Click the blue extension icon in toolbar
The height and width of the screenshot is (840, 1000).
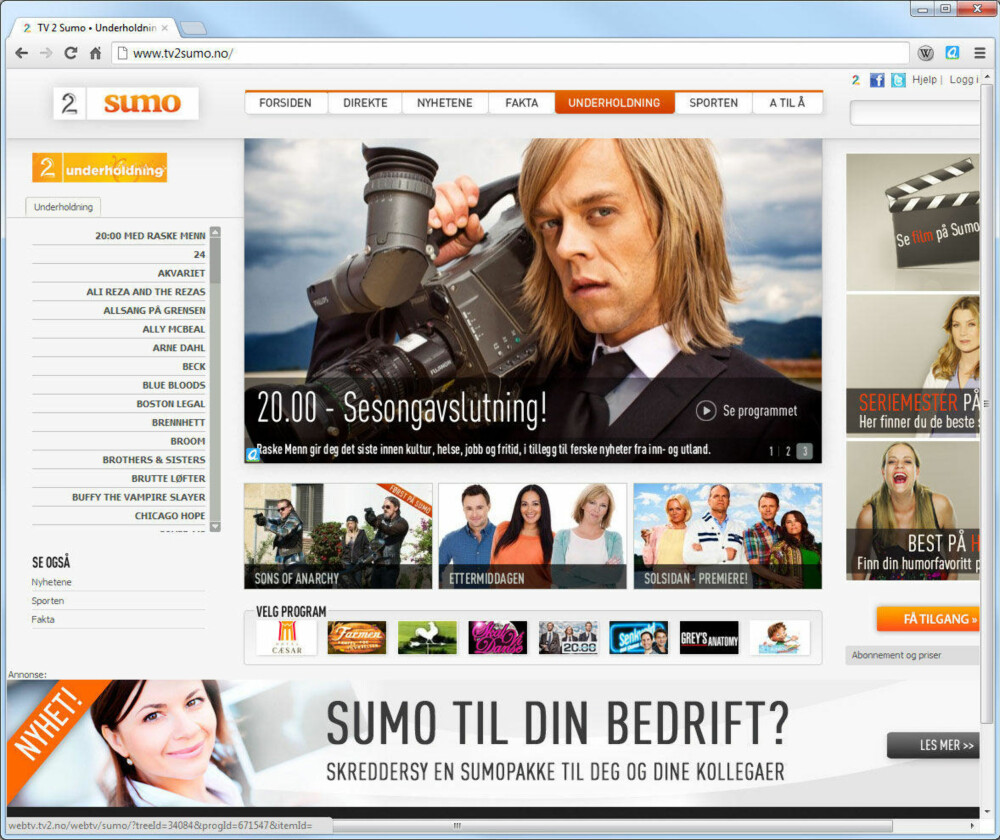(952, 53)
